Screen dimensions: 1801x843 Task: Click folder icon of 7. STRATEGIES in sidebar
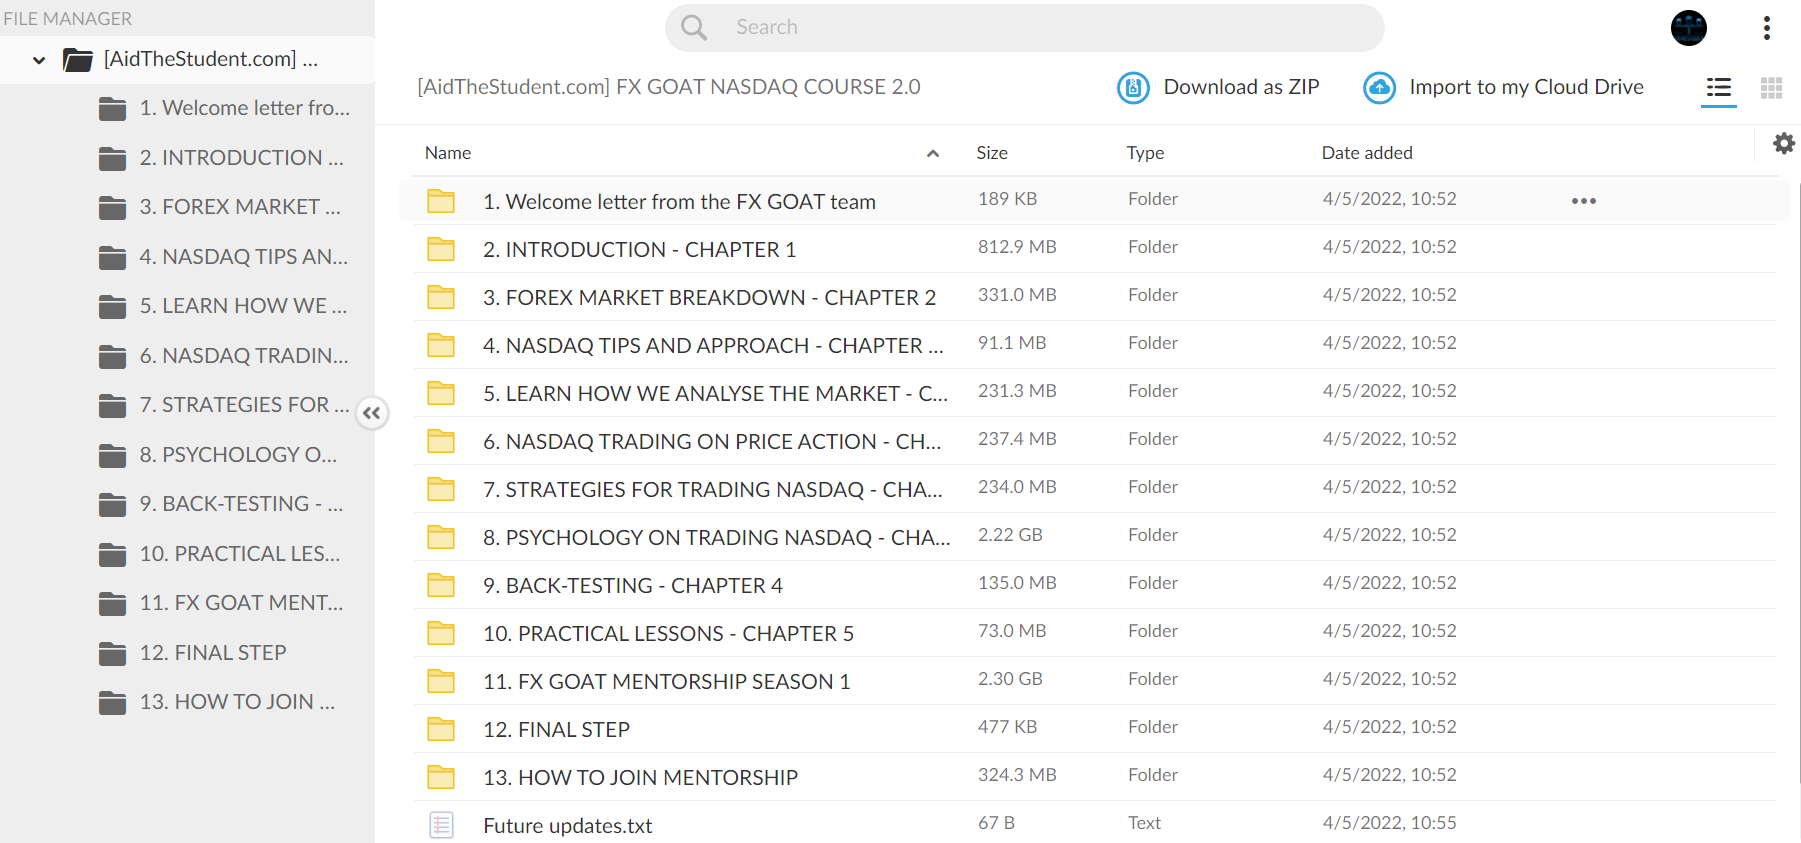point(113,405)
